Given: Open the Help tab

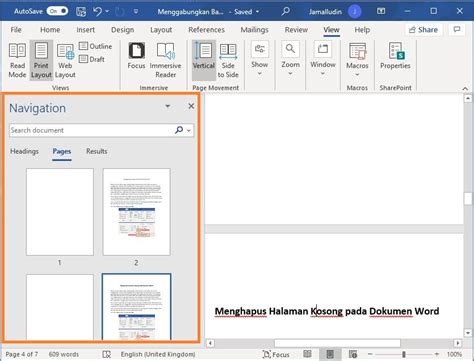Looking at the screenshot, I should 362,30.
